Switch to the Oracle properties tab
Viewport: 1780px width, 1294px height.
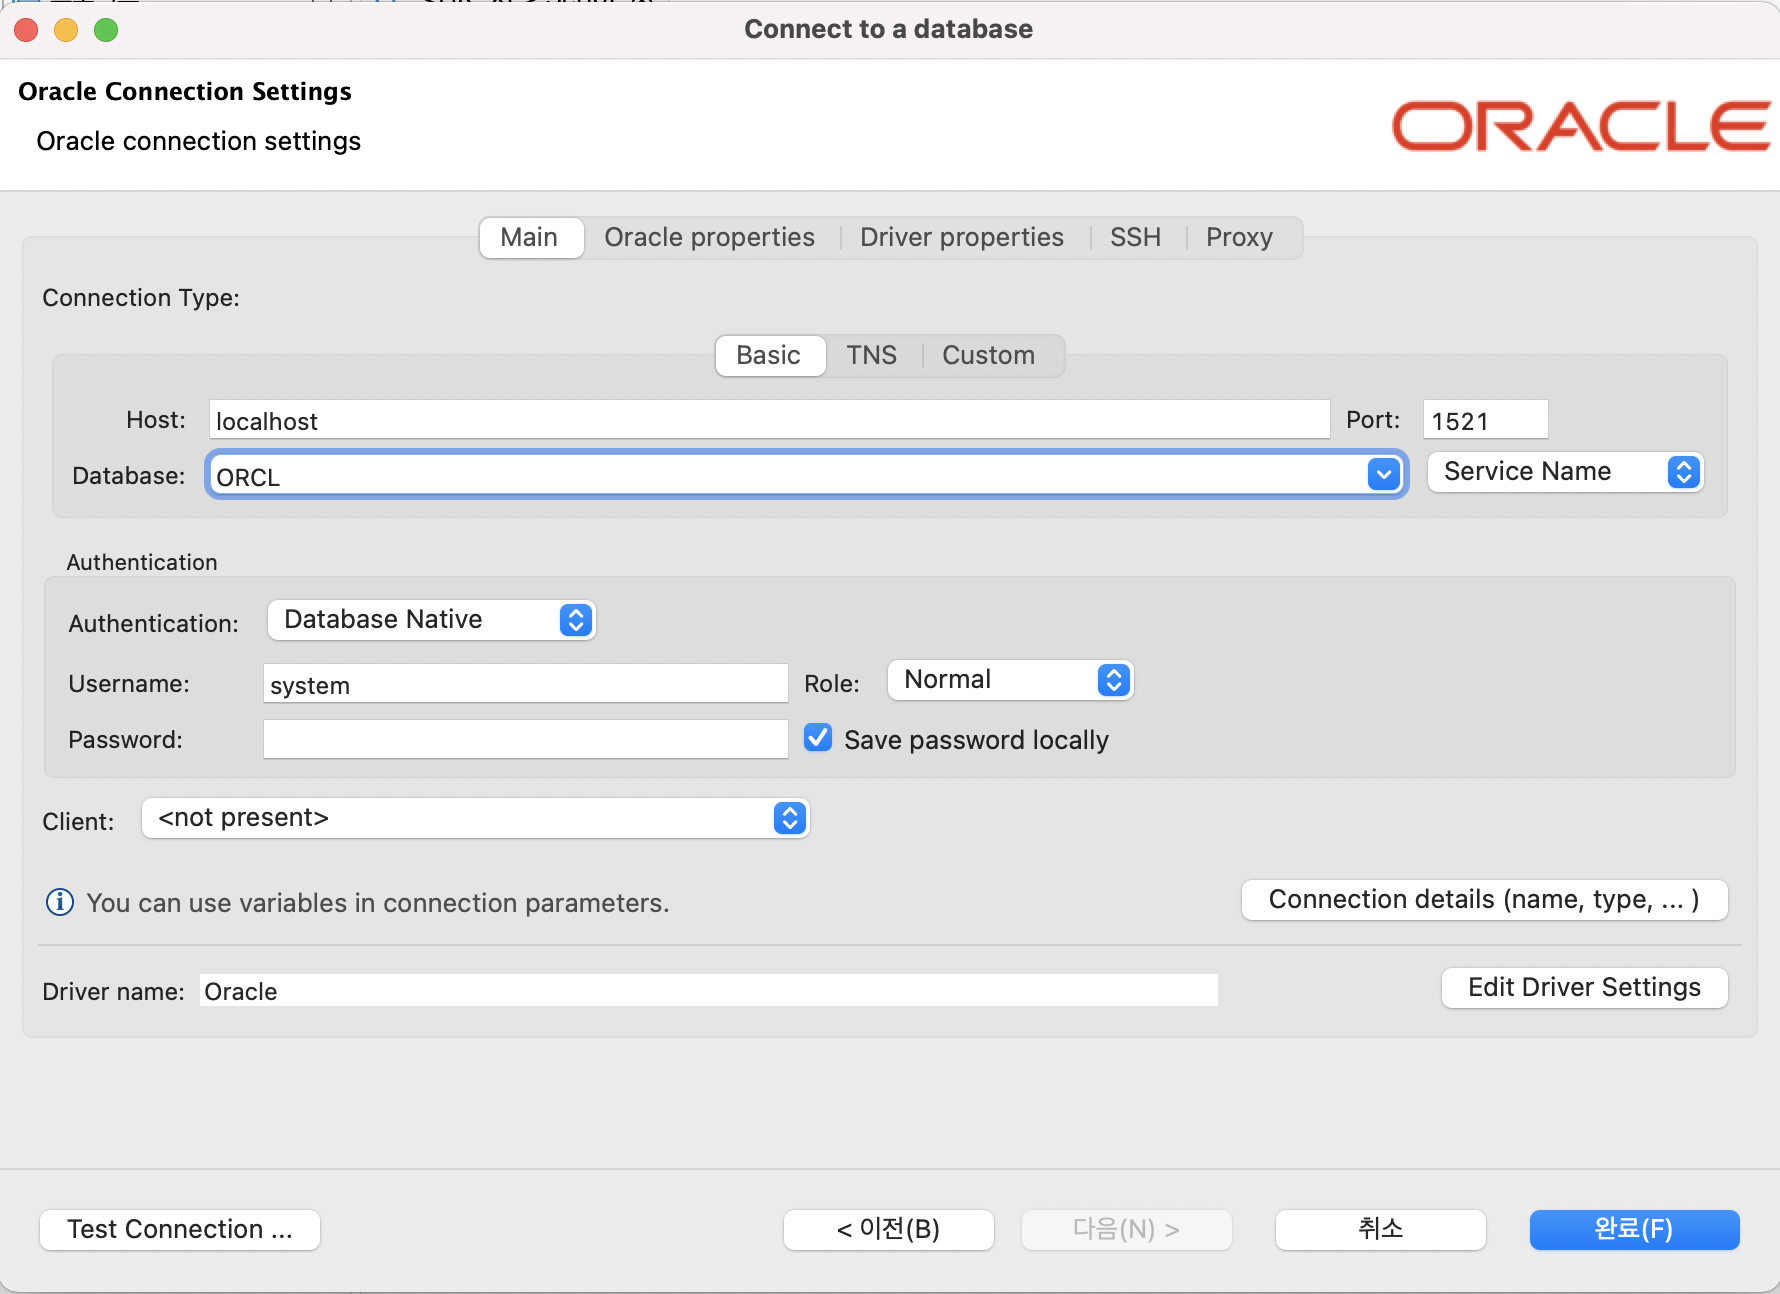709,237
